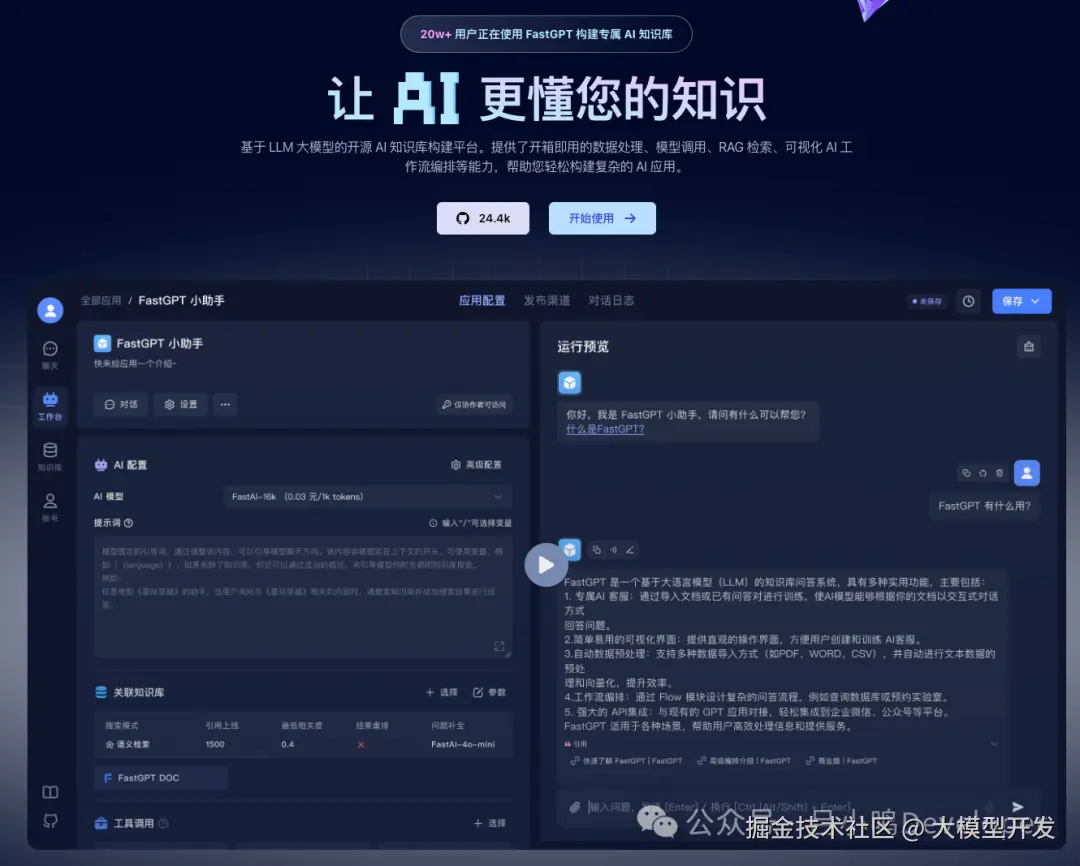The width and height of the screenshot is (1080, 866).
Task: Click the 1500 引用上限 value
Action: coord(215,744)
